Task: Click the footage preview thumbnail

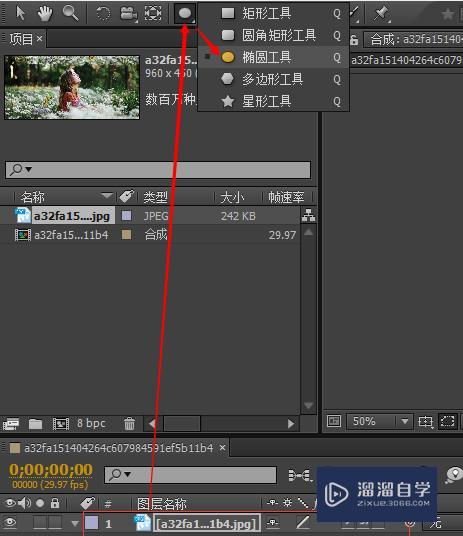Action: point(72,88)
